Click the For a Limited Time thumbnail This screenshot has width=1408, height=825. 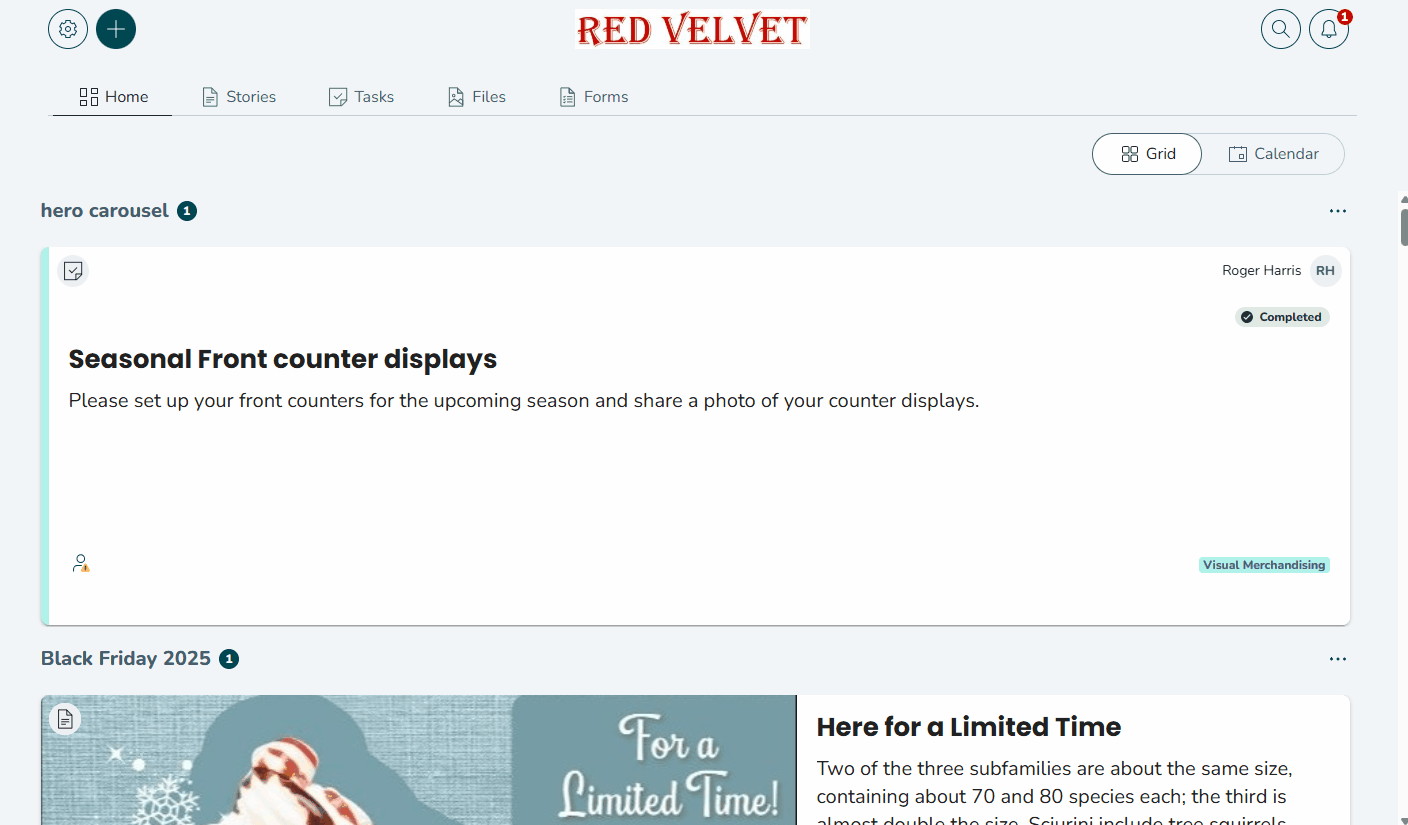coord(419,760)
